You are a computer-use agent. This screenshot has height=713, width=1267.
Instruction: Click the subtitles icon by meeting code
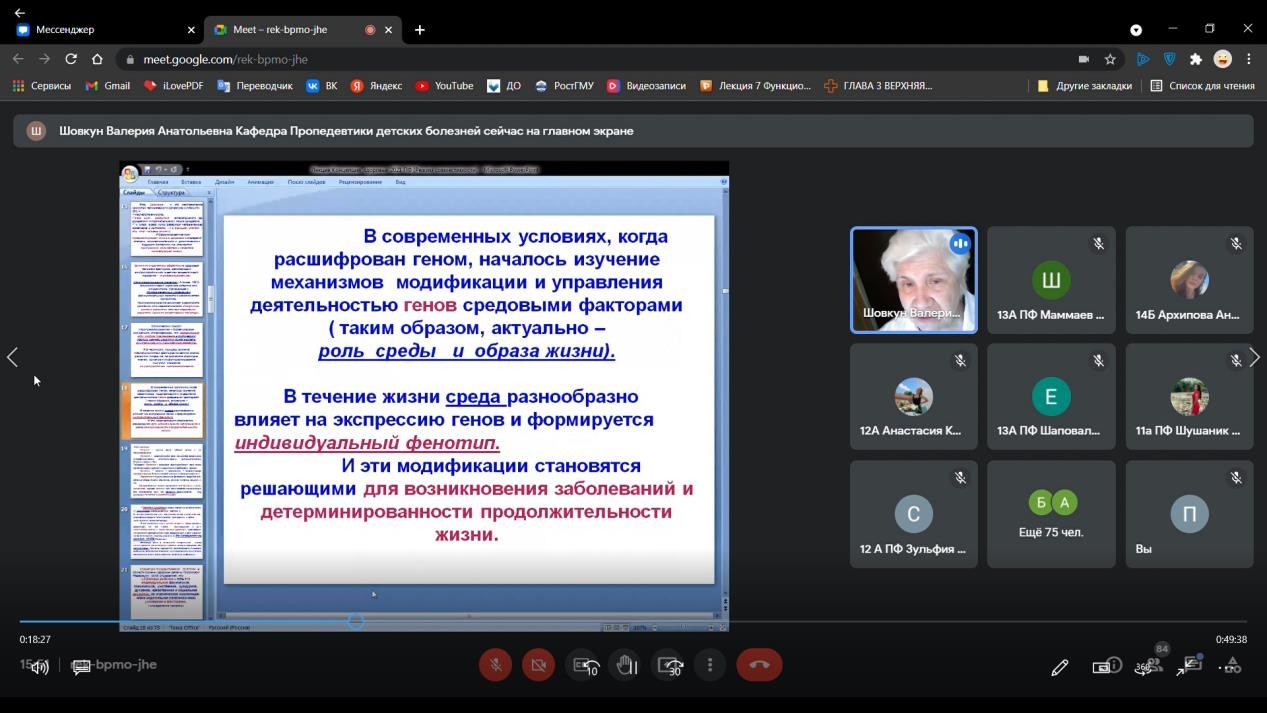click(82, 666)
